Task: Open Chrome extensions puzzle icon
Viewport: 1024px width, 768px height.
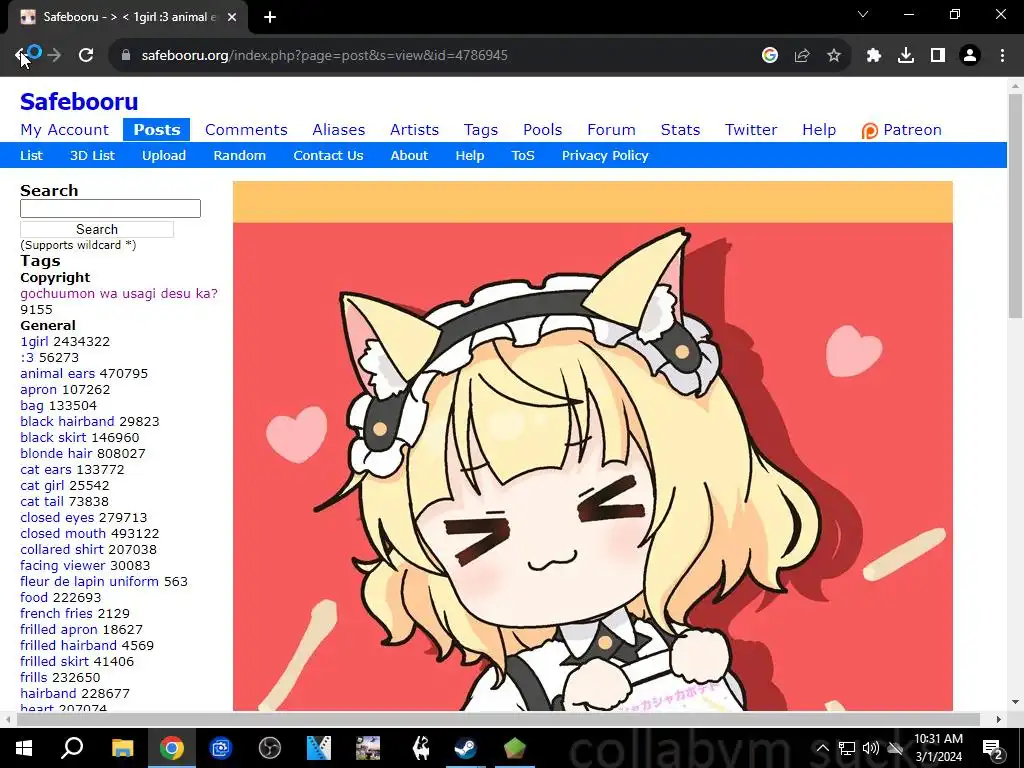Action: tap(874, 56)
